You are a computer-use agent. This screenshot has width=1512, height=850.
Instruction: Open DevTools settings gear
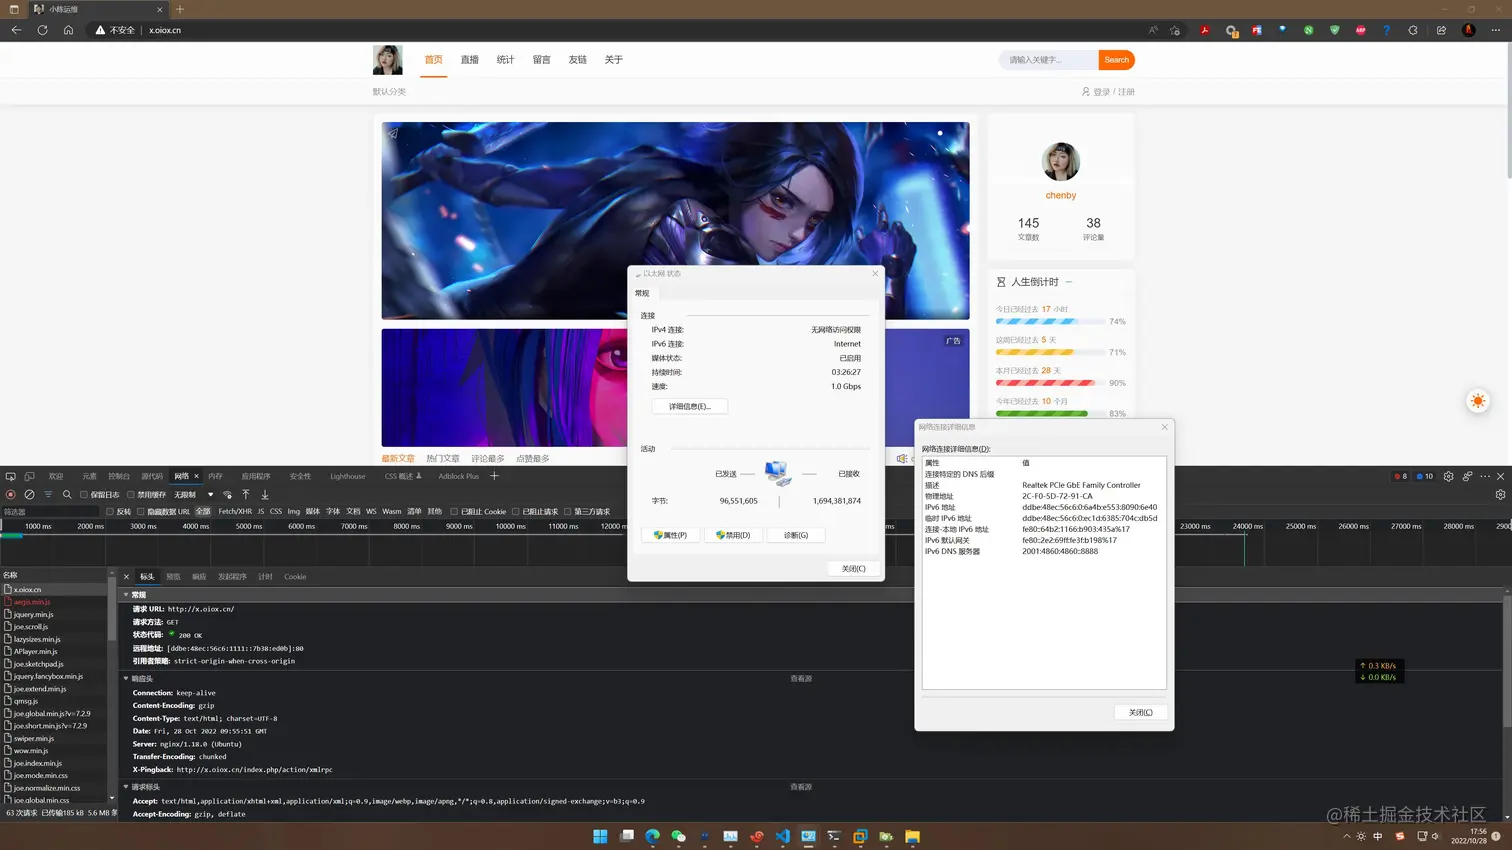click(1448, 476)
